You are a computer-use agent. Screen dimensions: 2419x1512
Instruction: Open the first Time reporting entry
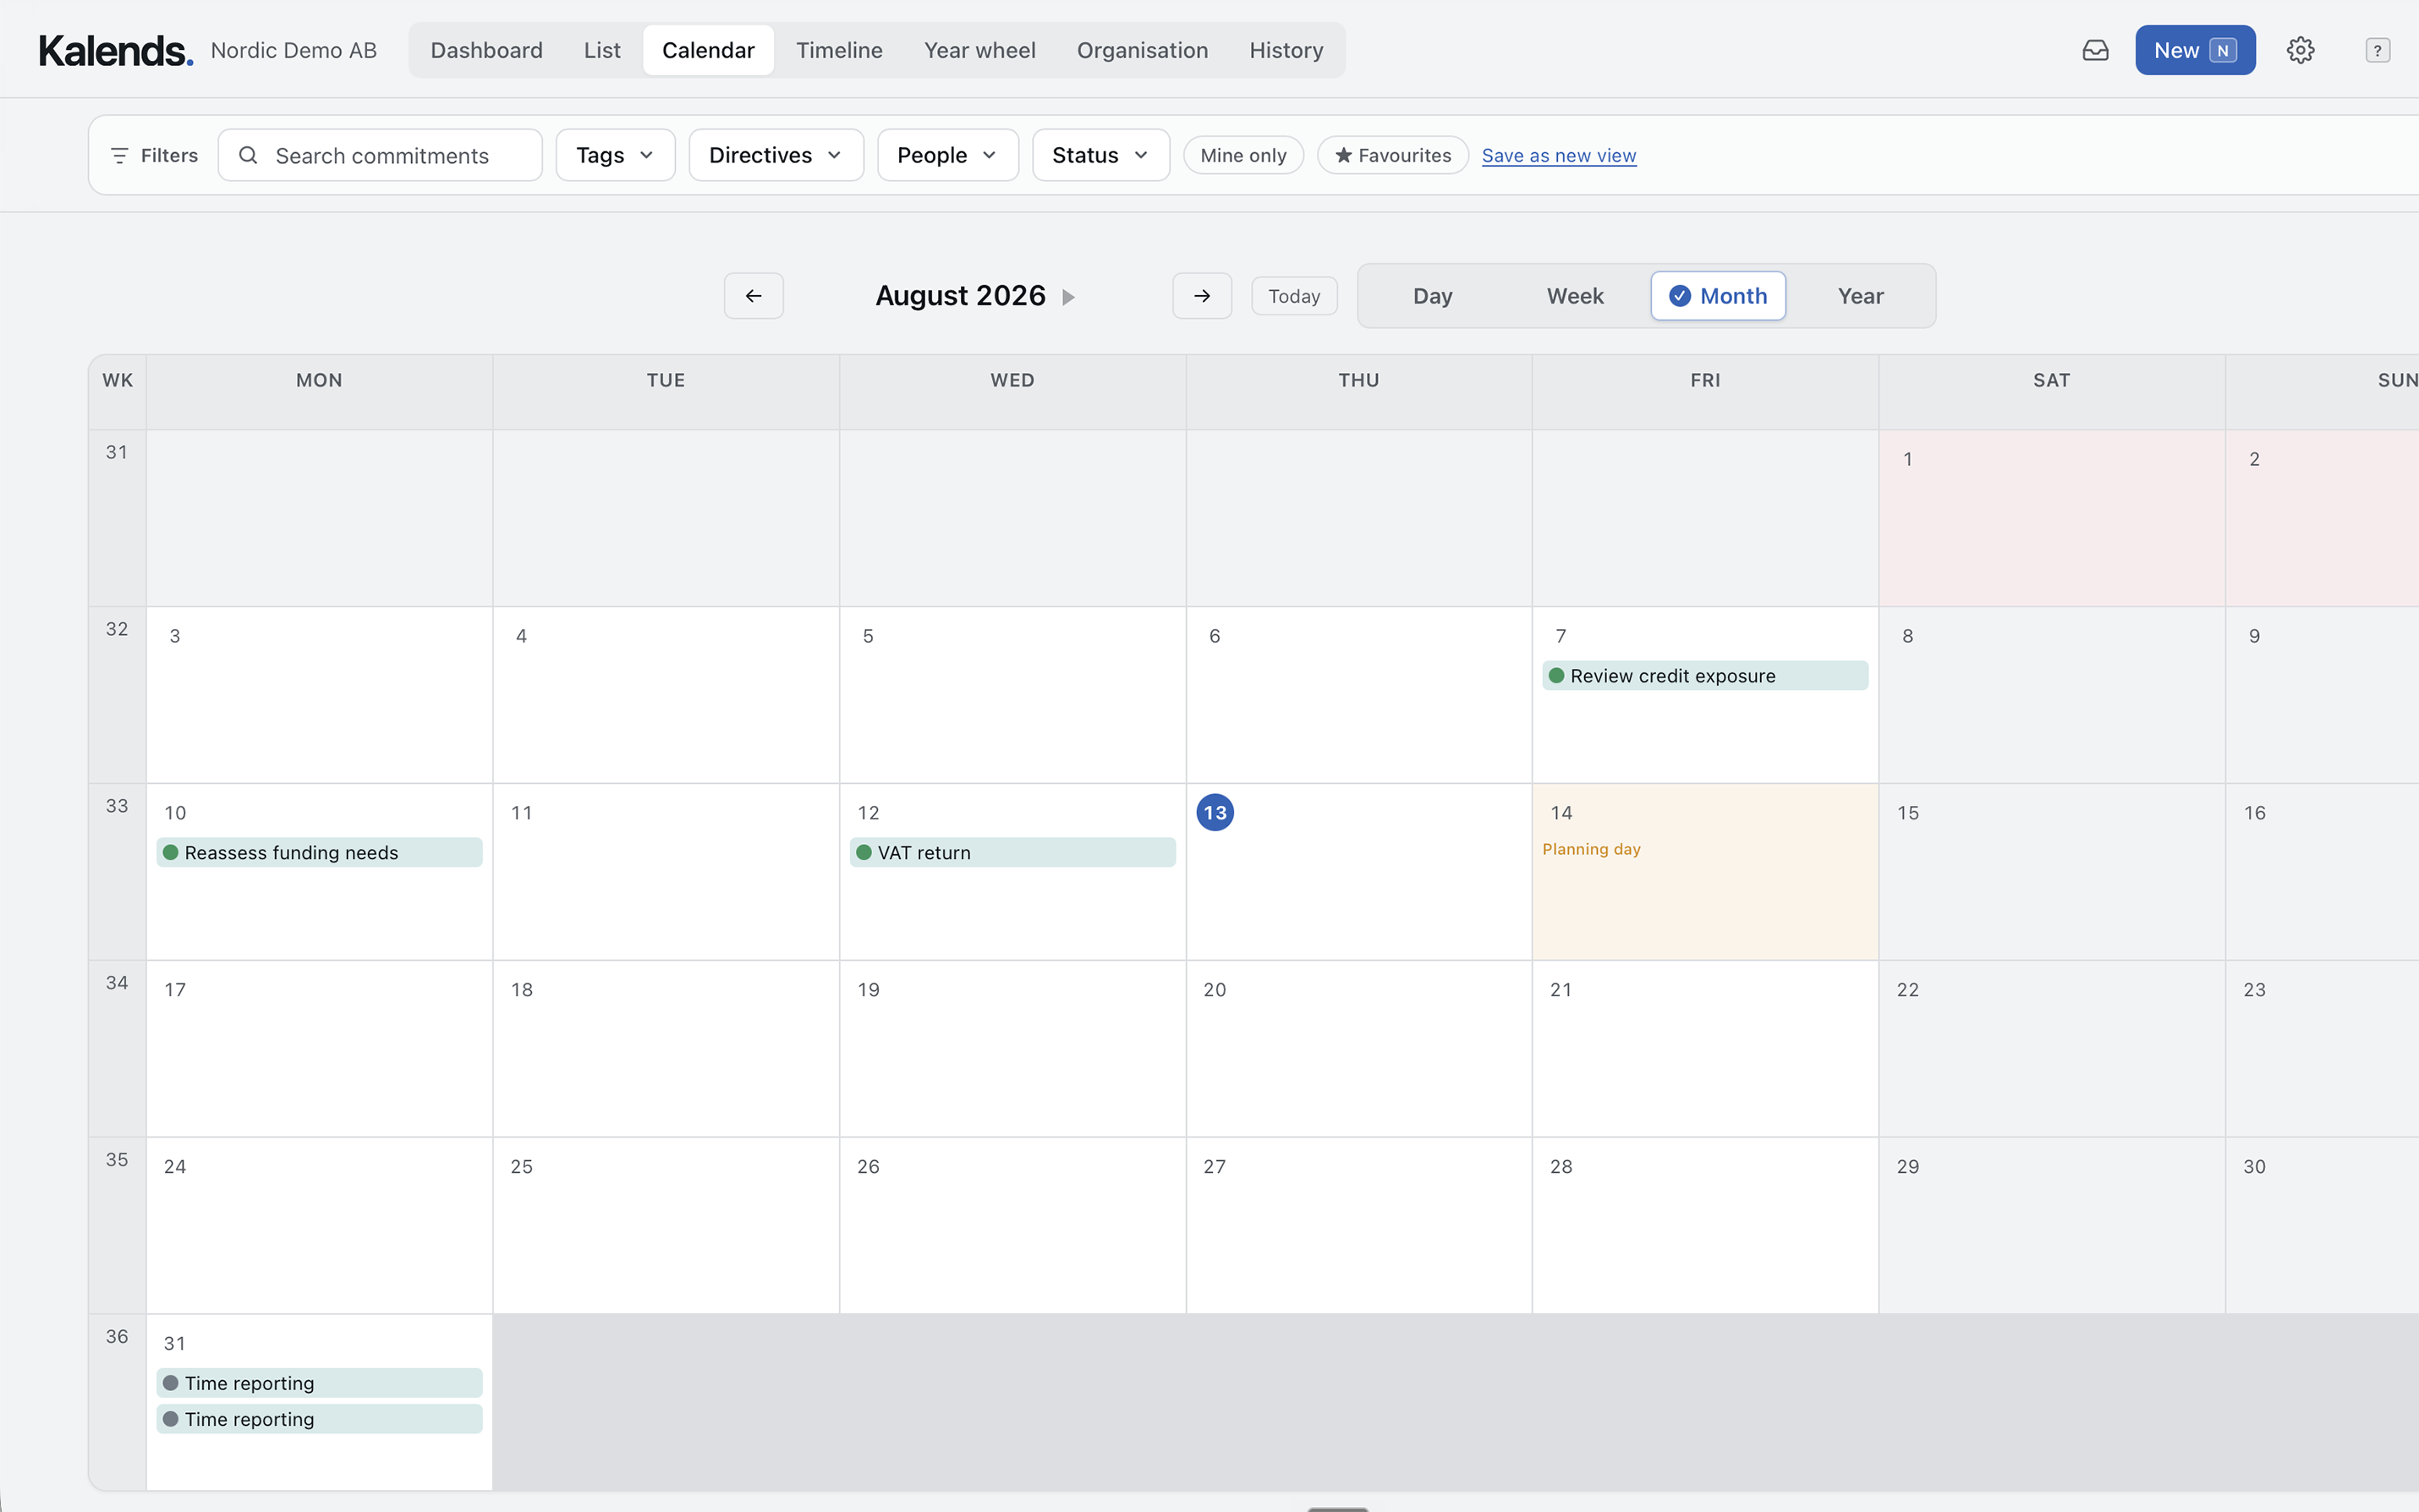[x=319, y=1383]
